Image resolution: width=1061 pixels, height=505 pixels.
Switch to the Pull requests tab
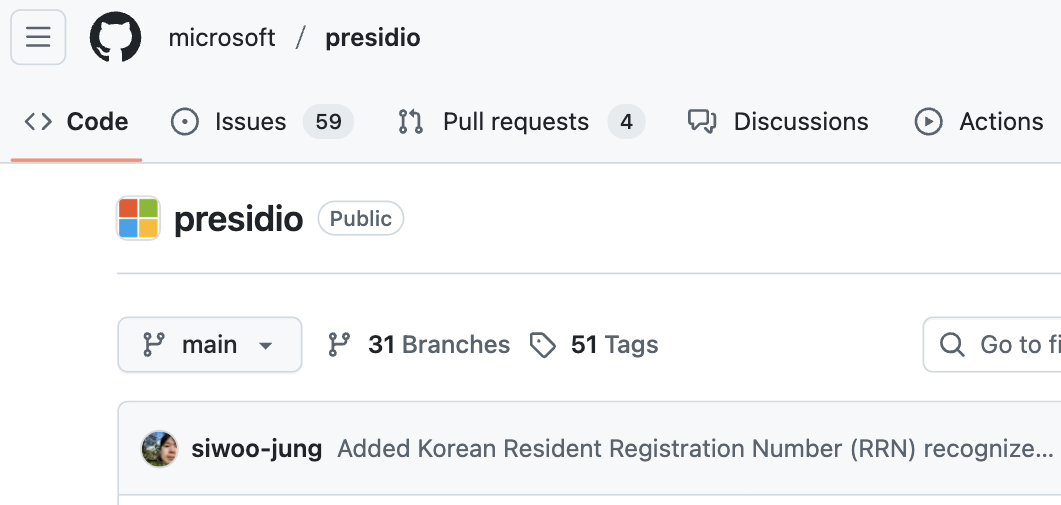(x=521, y=122)
